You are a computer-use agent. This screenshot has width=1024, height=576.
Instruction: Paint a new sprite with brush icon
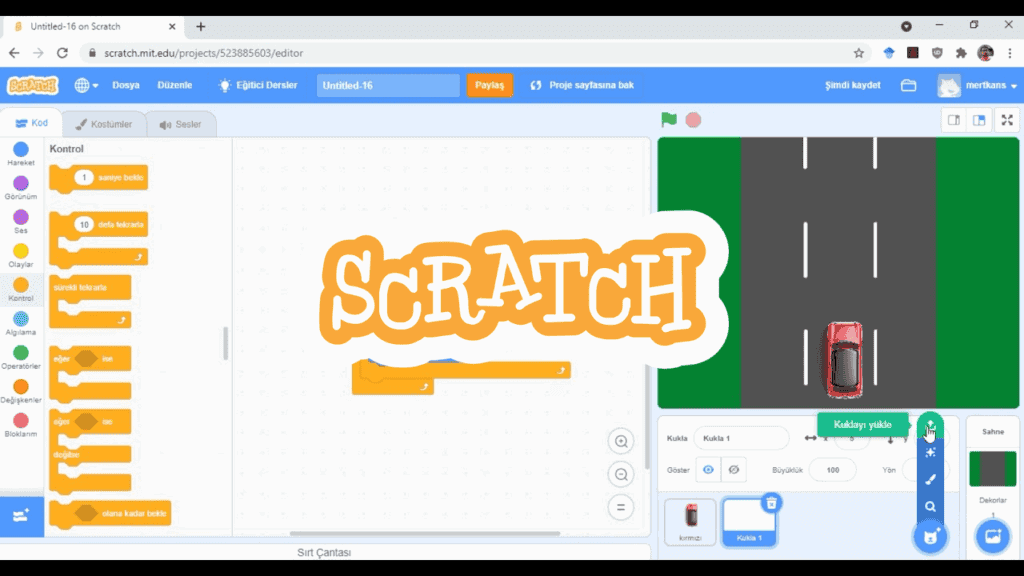point(930,479)
